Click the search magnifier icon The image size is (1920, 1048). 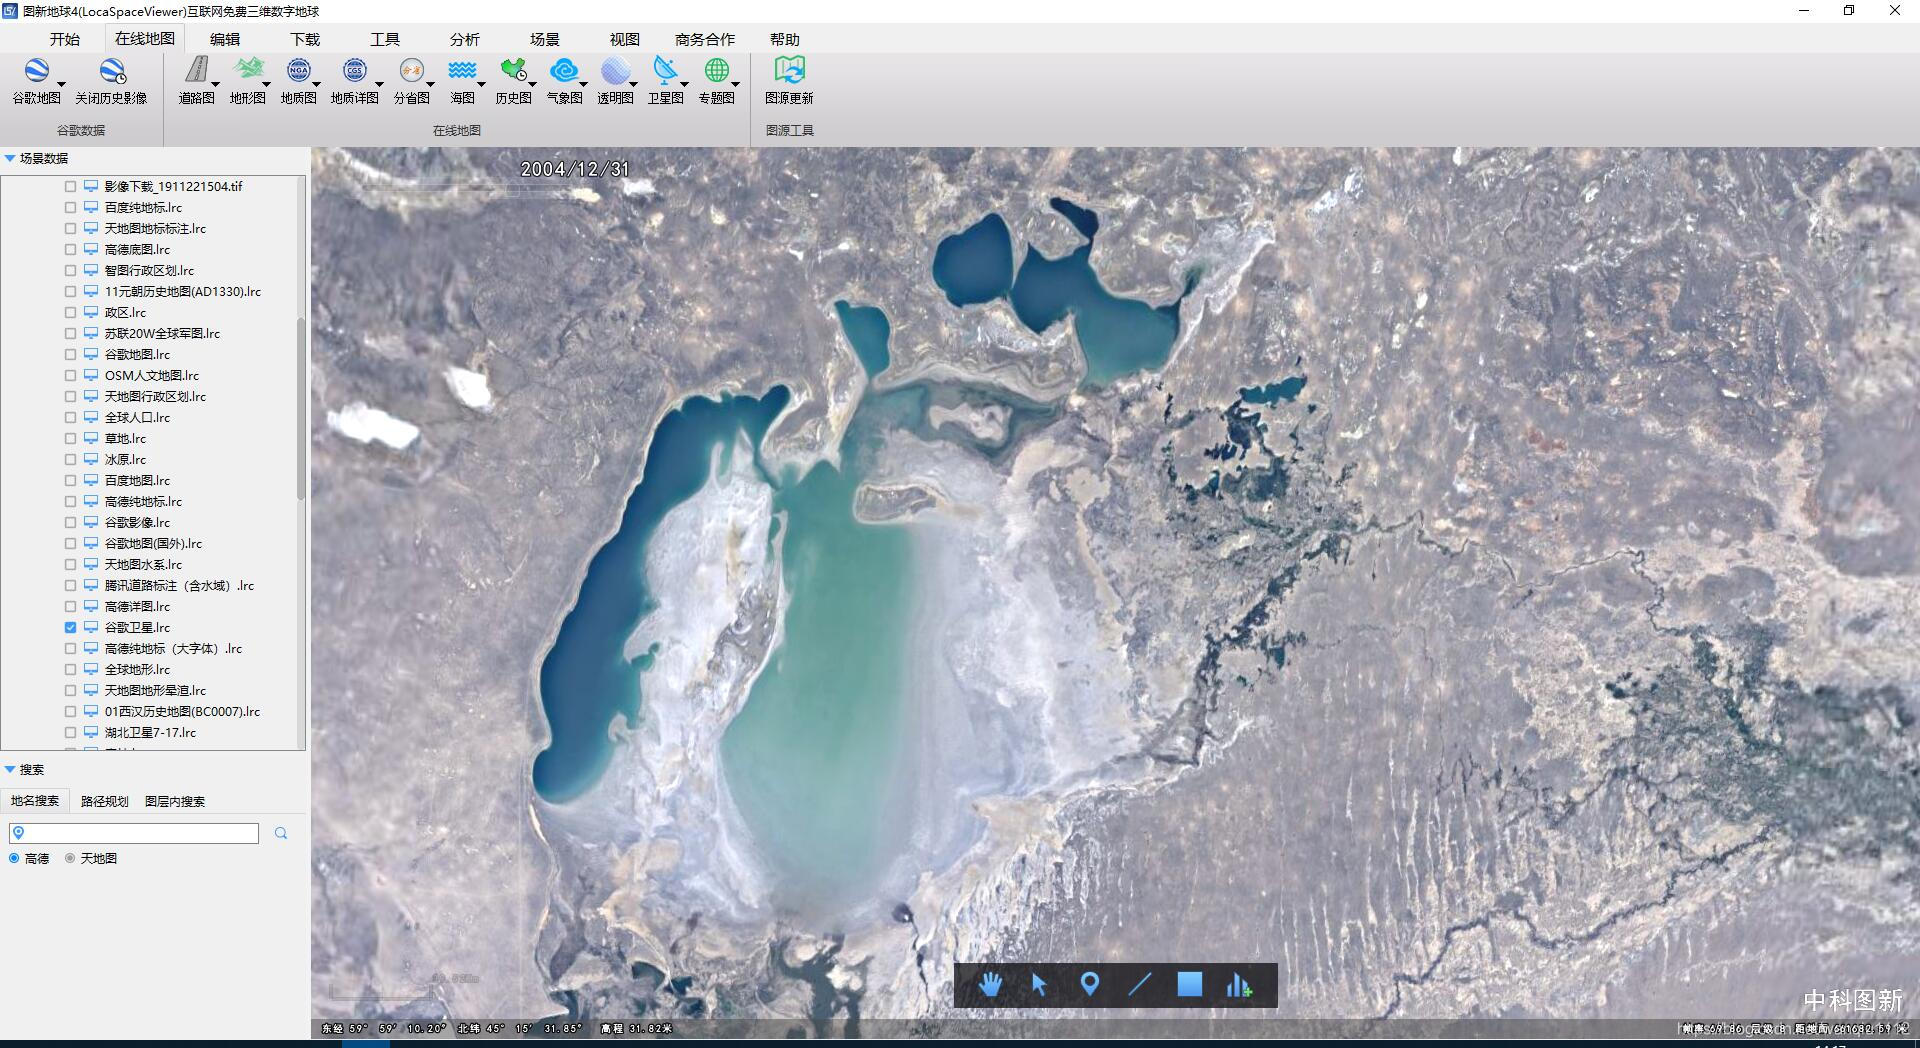281,833
